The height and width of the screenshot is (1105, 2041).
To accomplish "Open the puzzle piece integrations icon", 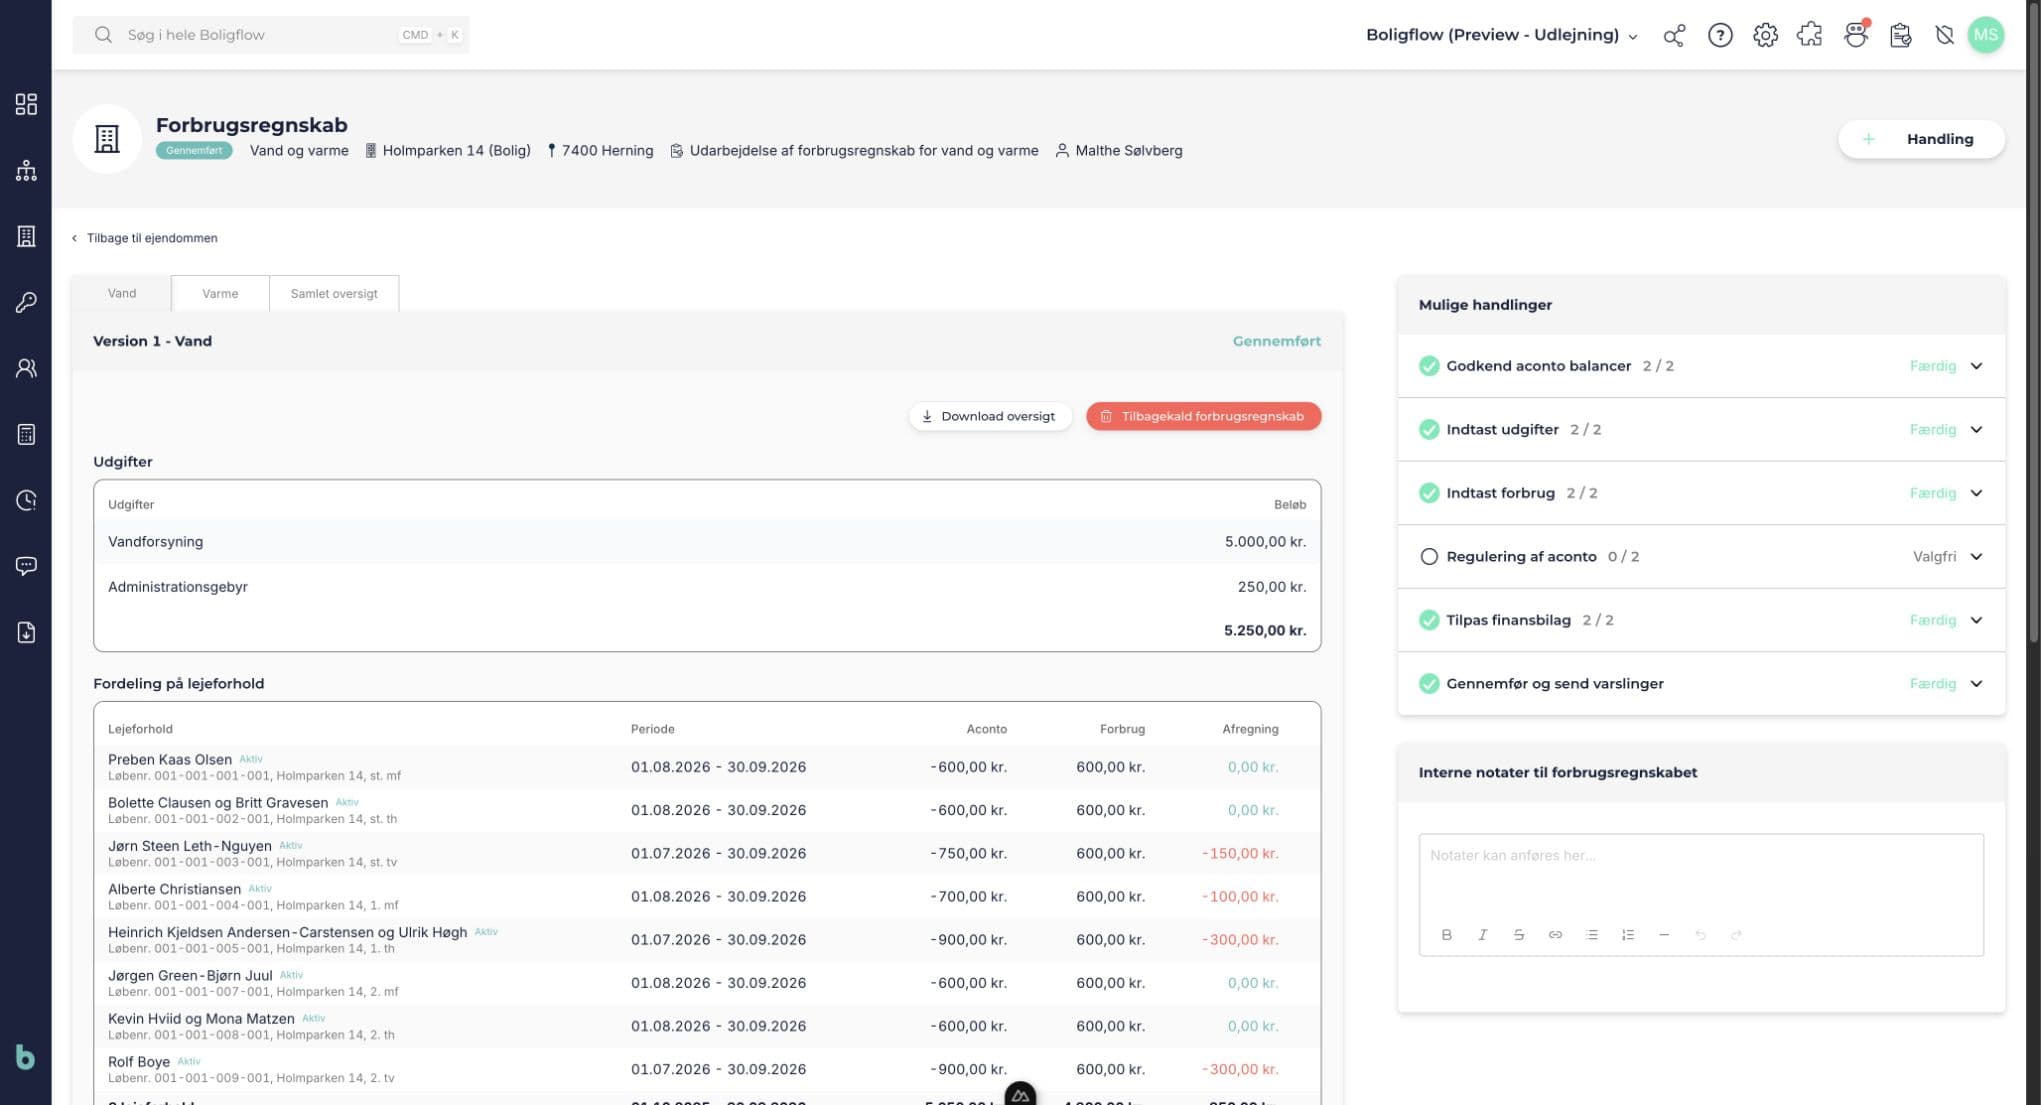I will pos(1810,35).
